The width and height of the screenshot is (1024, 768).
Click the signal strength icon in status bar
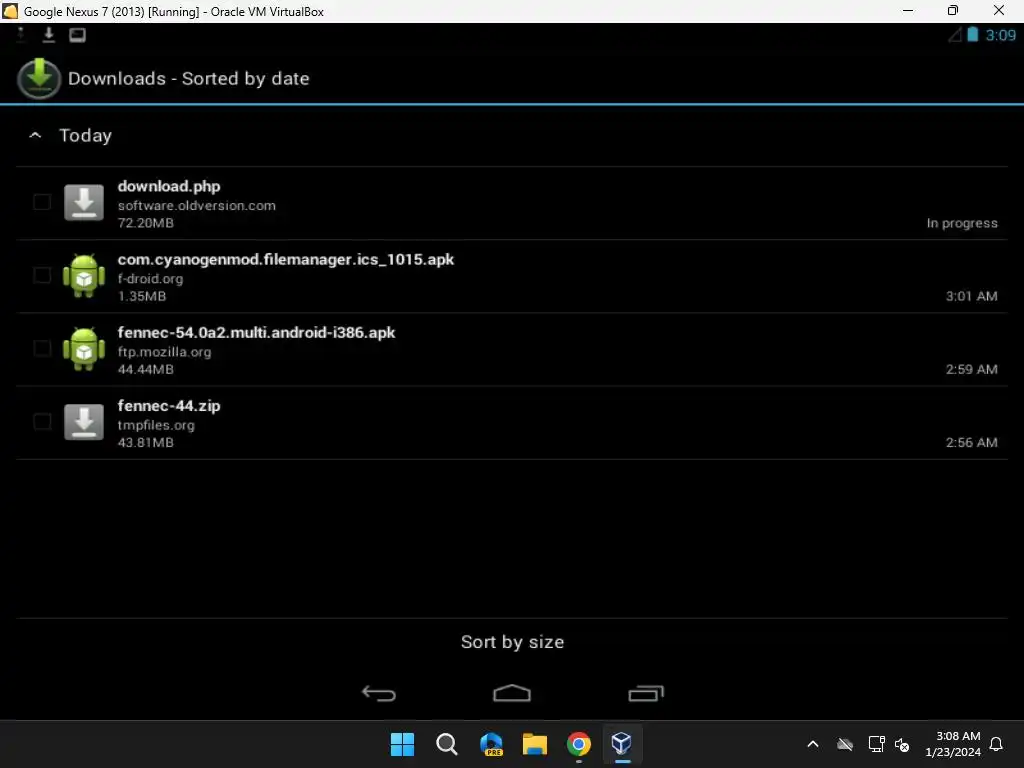click(x=955, y=35)
